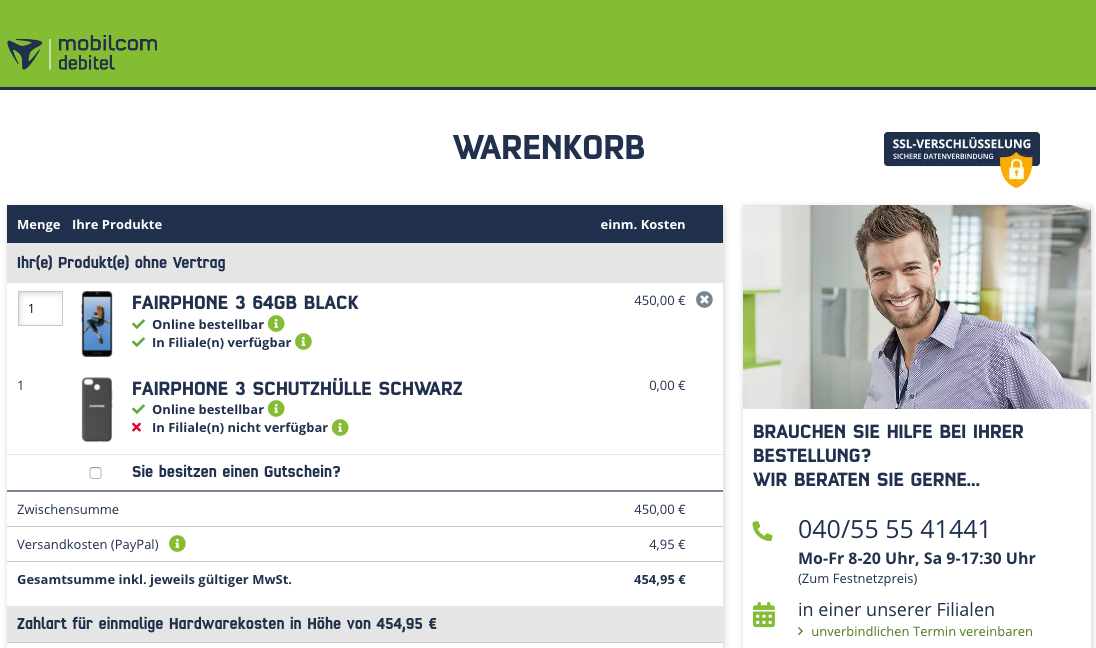The image size is (1096, 648).
Task: Click the advisor photo in the help panel
Action: point(916,307)
